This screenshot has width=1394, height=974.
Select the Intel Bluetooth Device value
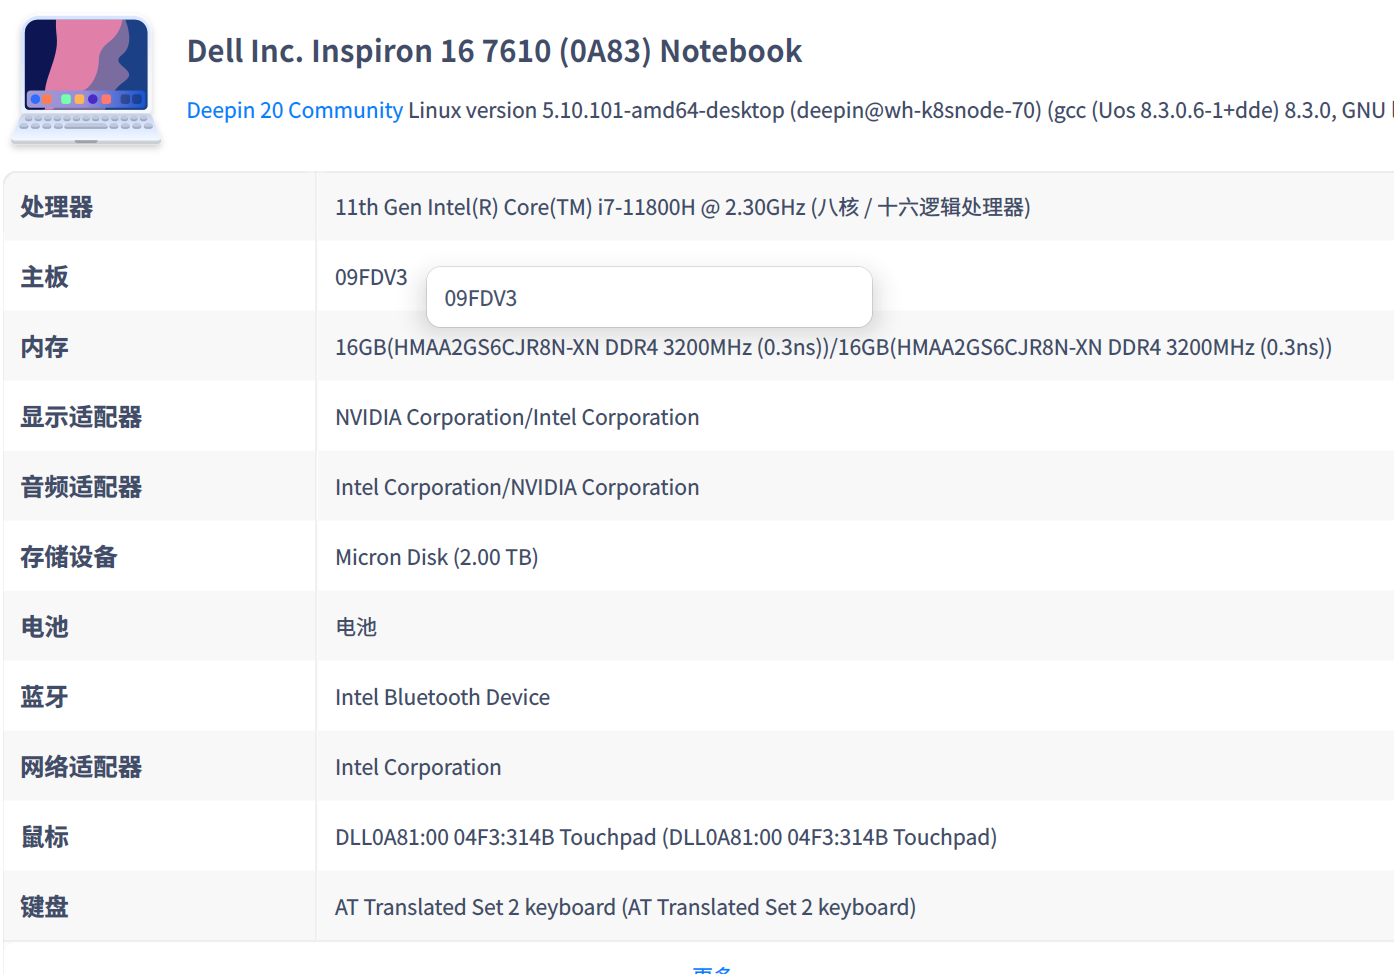pos(442,697)
